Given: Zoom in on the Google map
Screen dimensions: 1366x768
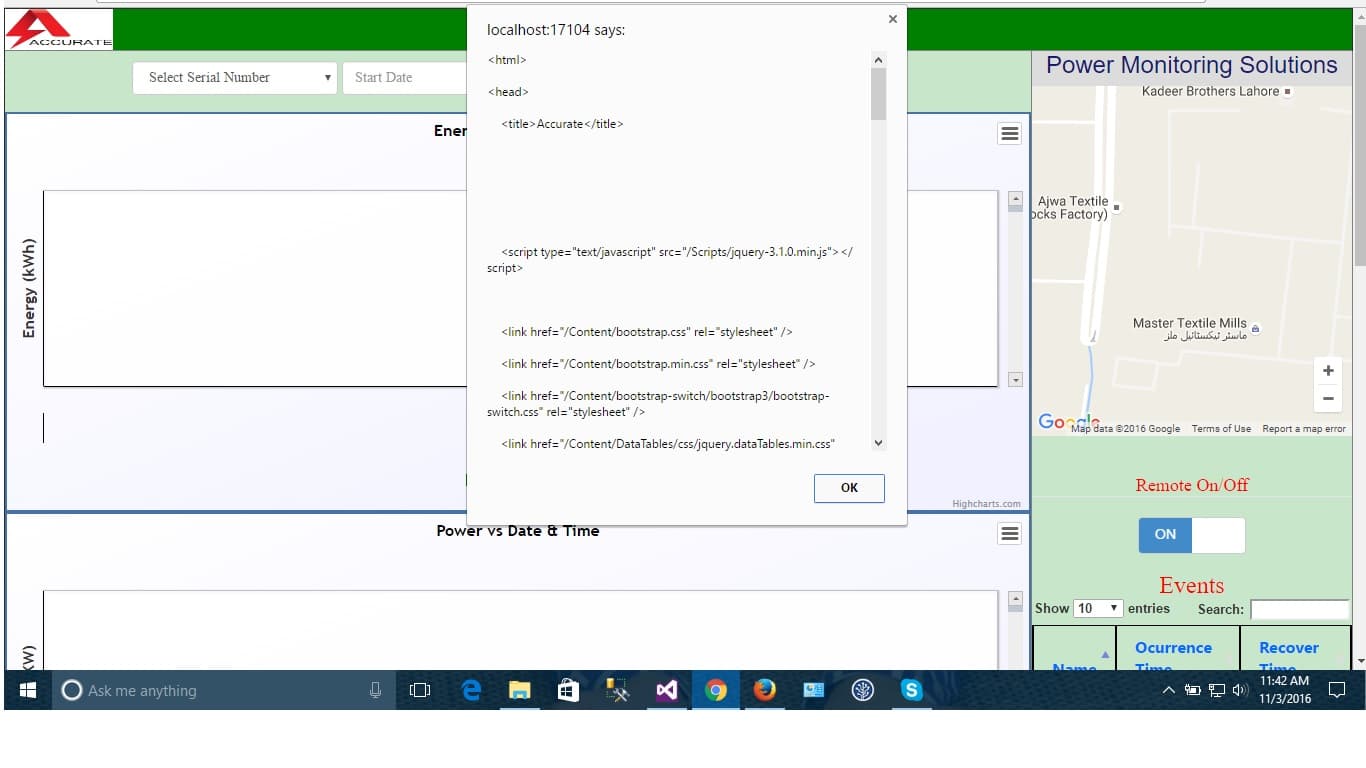Looking at the screenshot, I should (1328, 371).
